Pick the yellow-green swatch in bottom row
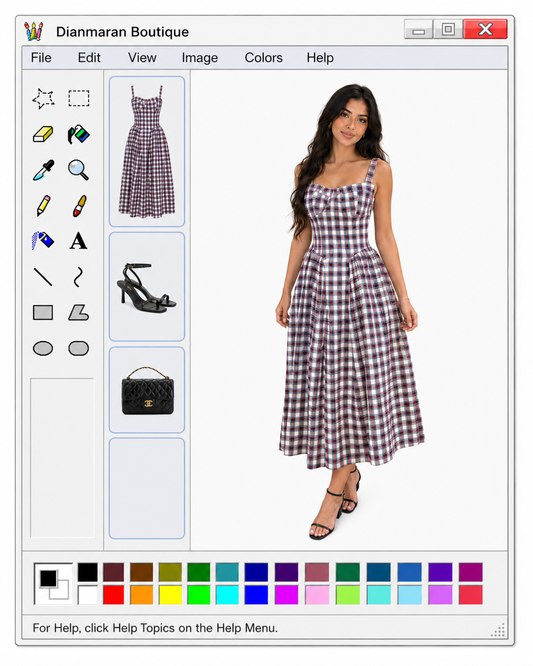This screenshot has width=533, height=666. pyautogui.click(x=348, y=595)
